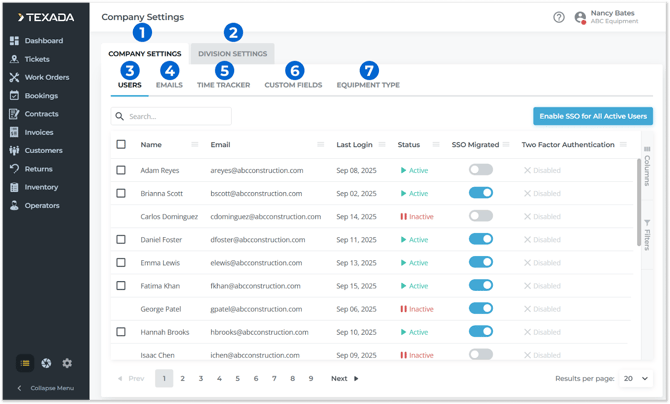Go to Next page of results
670x404 pixels.
coord(344,379)
